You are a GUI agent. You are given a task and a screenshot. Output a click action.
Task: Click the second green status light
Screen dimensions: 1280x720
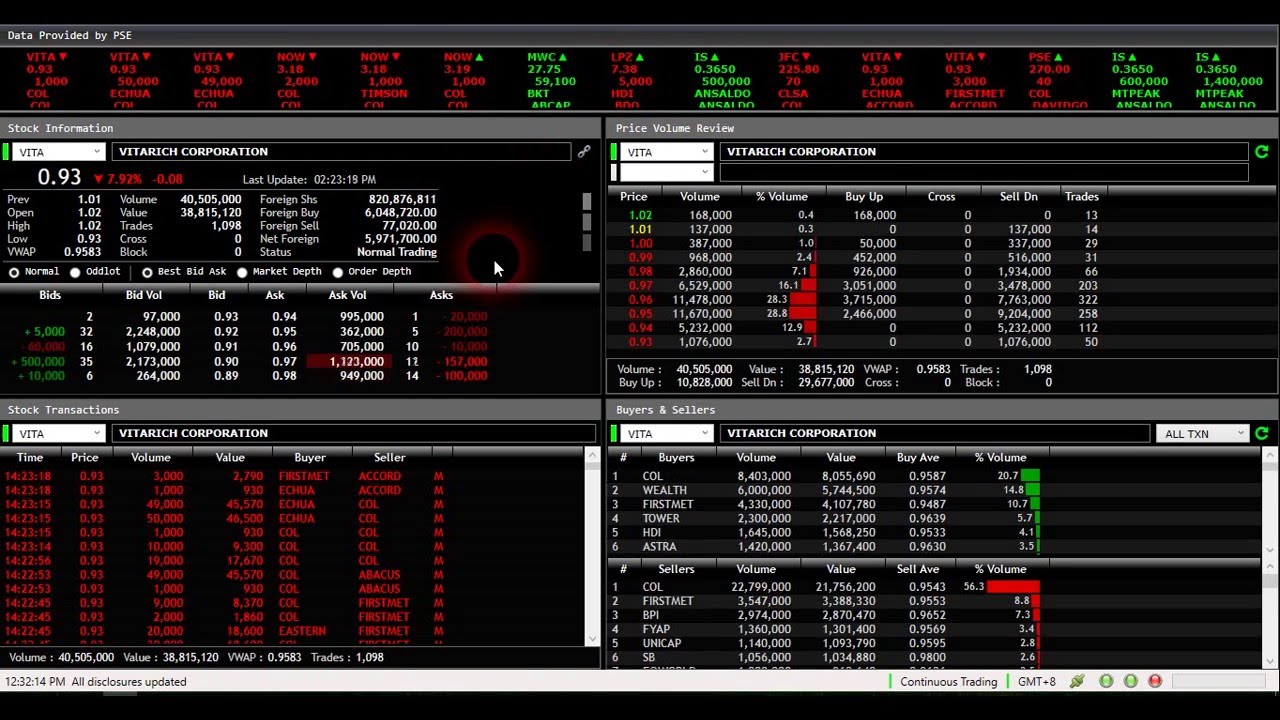[x=1130, y=682]
